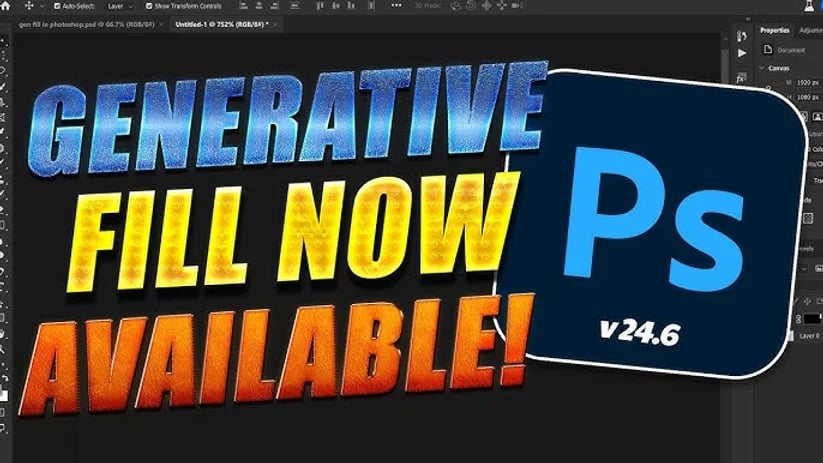The height and width of the screenshot is (463, 823).
Task: Select the Layer 0 layer name
Action: point(811,336)
